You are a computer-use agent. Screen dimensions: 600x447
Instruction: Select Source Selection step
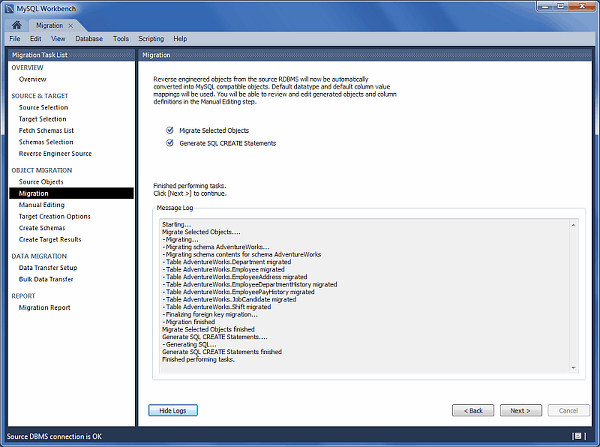[44, 108]
